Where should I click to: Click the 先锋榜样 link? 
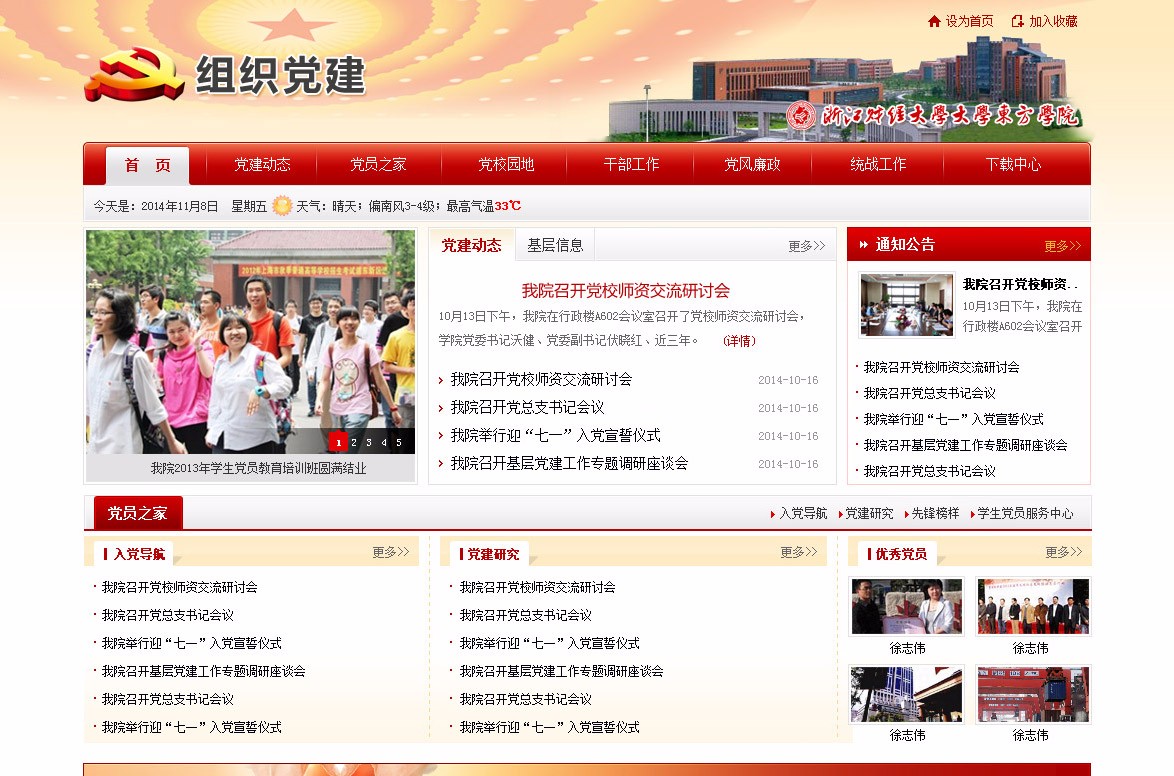coord(934,514)
